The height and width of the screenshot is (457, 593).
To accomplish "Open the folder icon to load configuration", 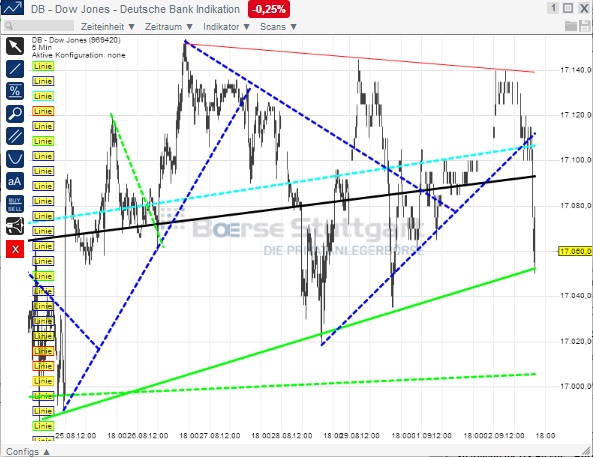I will [571, 26].
